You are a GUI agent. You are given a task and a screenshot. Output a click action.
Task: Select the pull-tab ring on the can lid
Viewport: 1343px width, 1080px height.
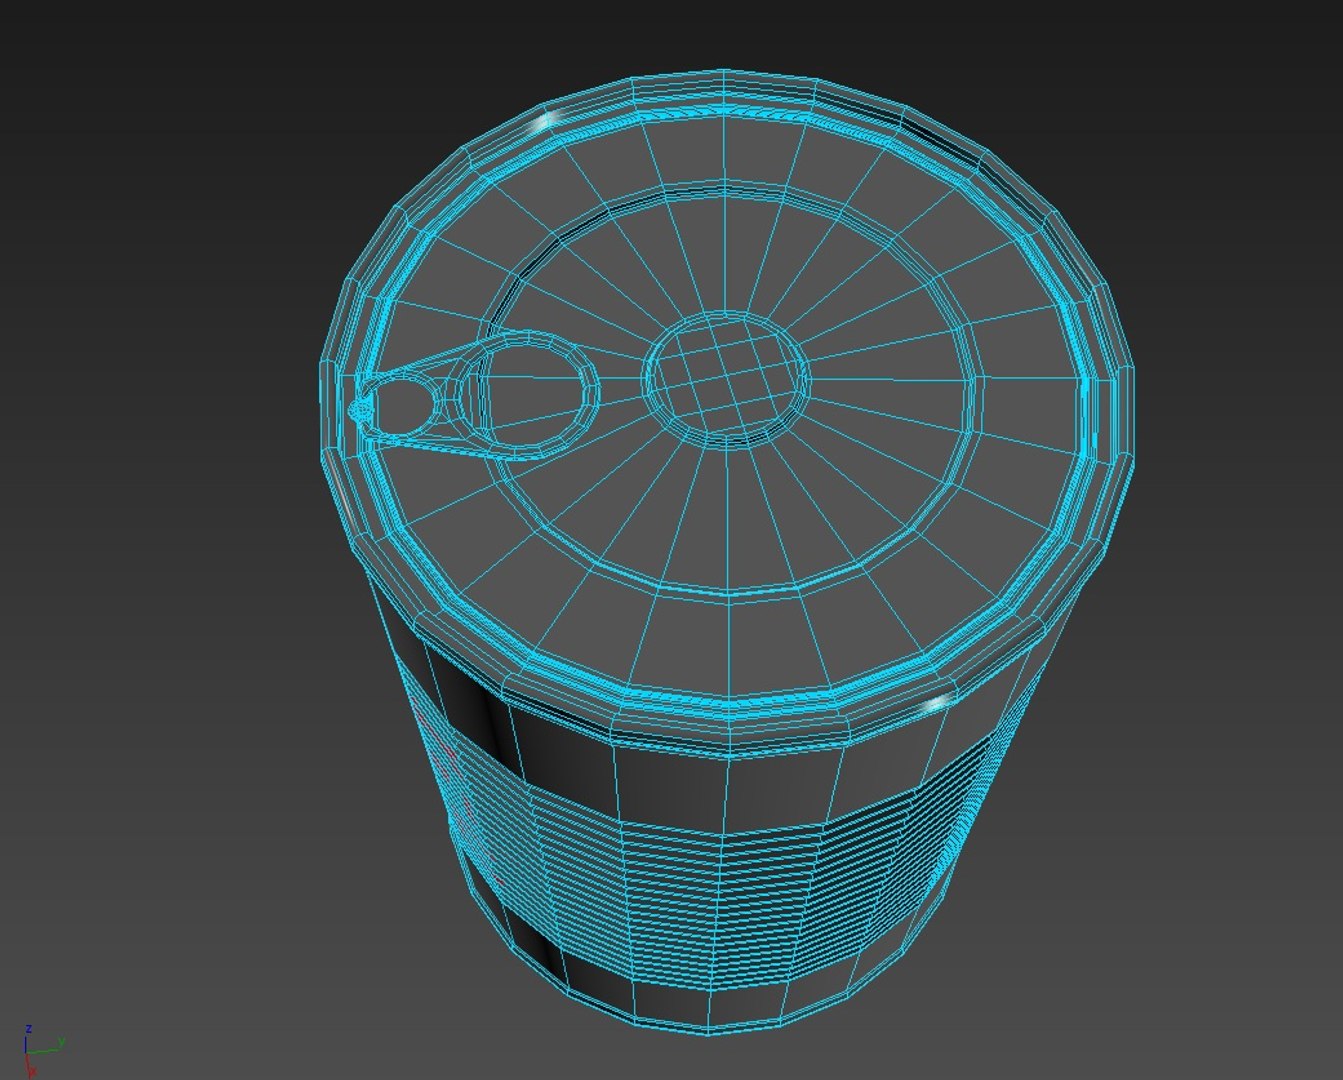coord(475,395)
